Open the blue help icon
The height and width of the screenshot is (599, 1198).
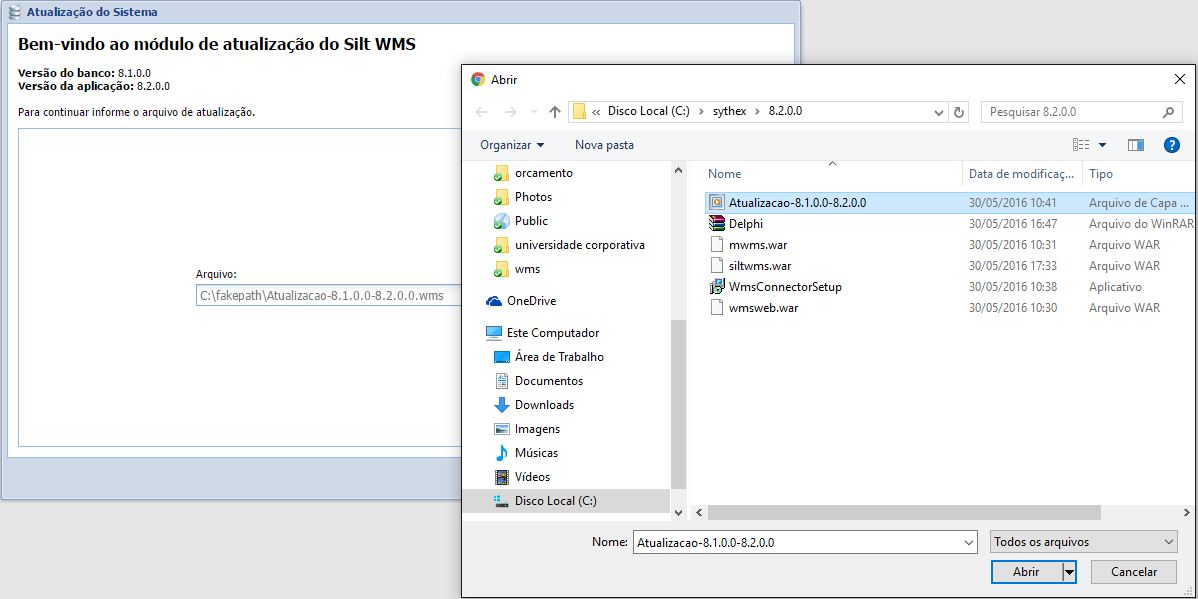click(1171, 145)
